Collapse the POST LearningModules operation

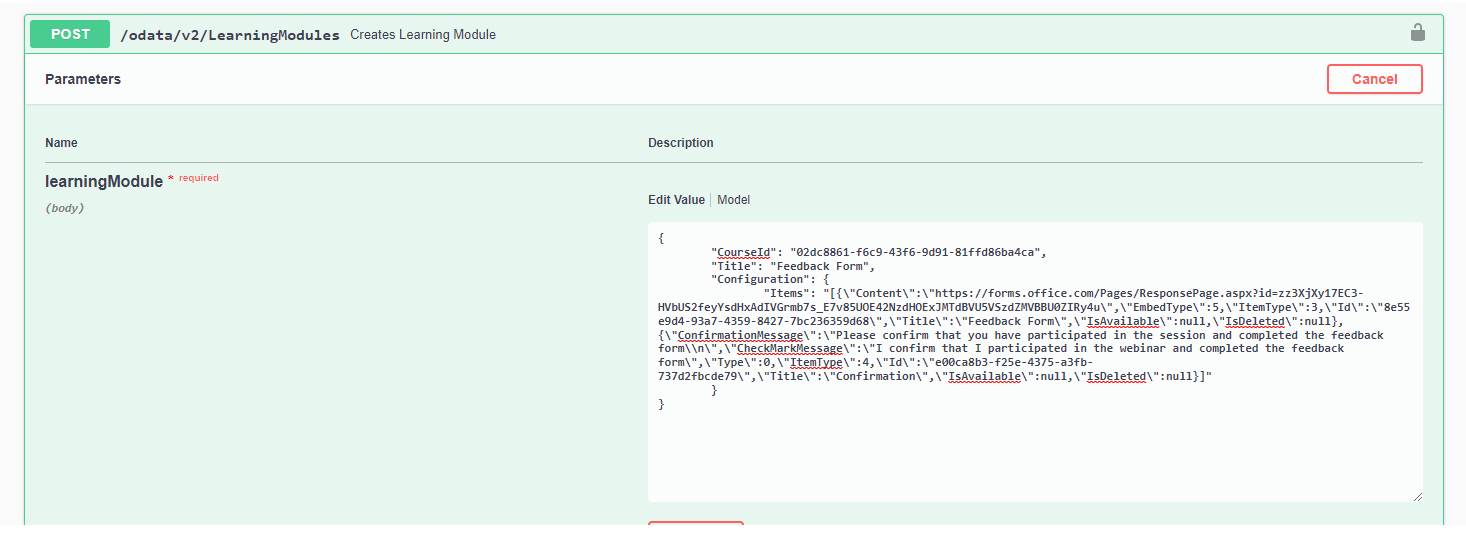click(x=70, y=34)
